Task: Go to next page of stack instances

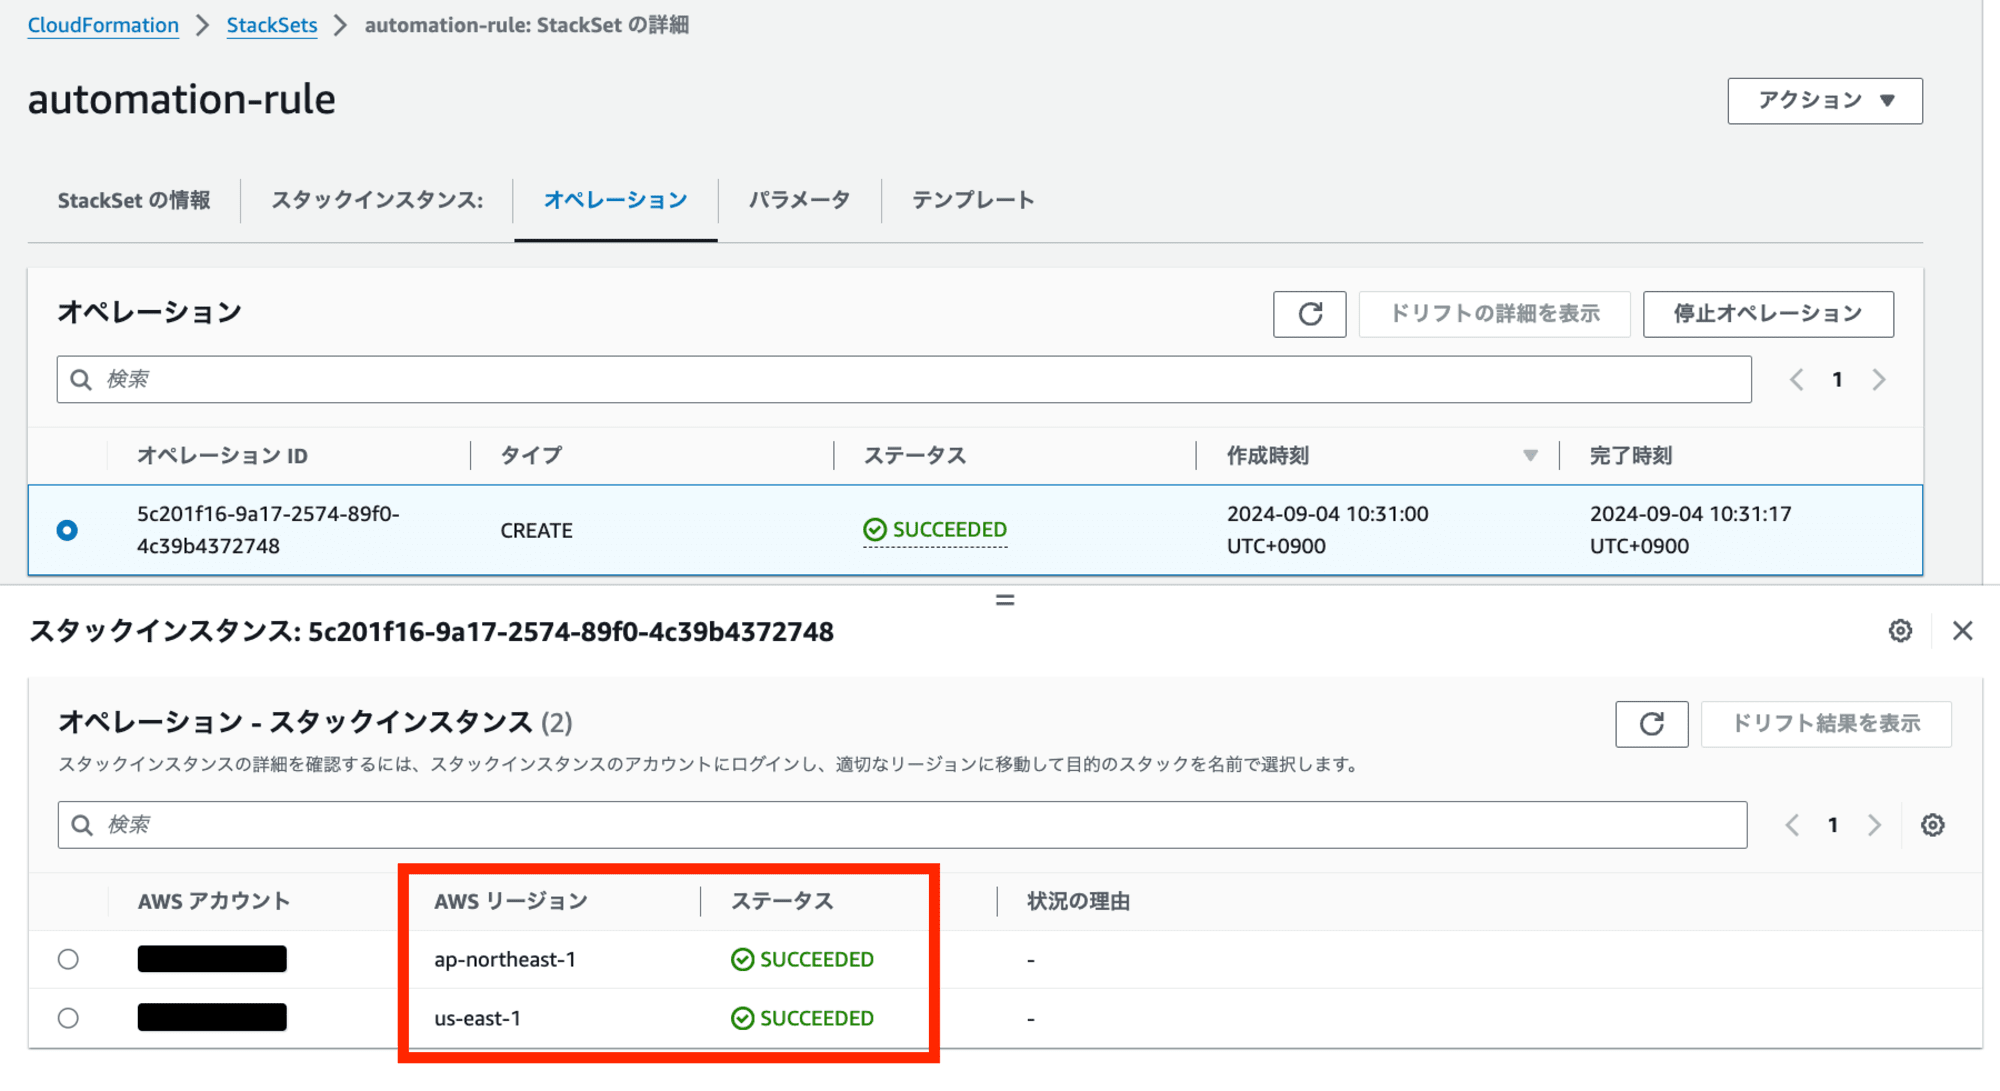Action: (1874, 825)
